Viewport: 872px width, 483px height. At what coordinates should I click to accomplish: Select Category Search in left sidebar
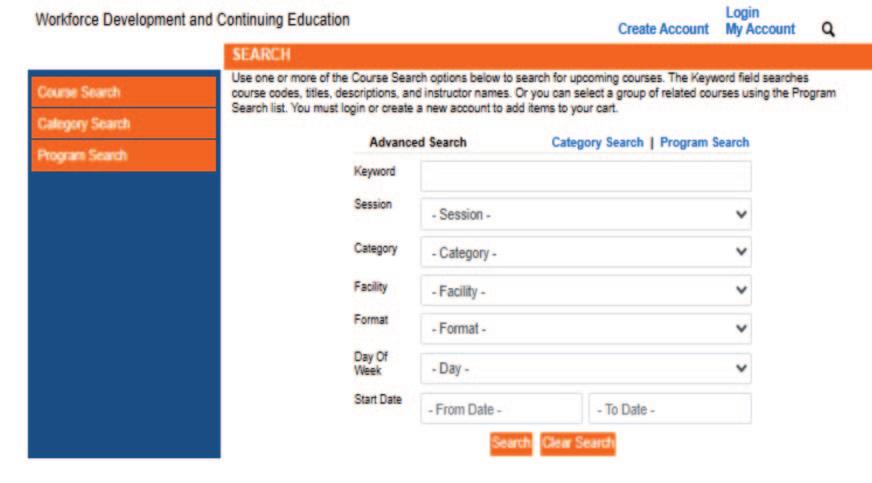click(x=123, y=124)
